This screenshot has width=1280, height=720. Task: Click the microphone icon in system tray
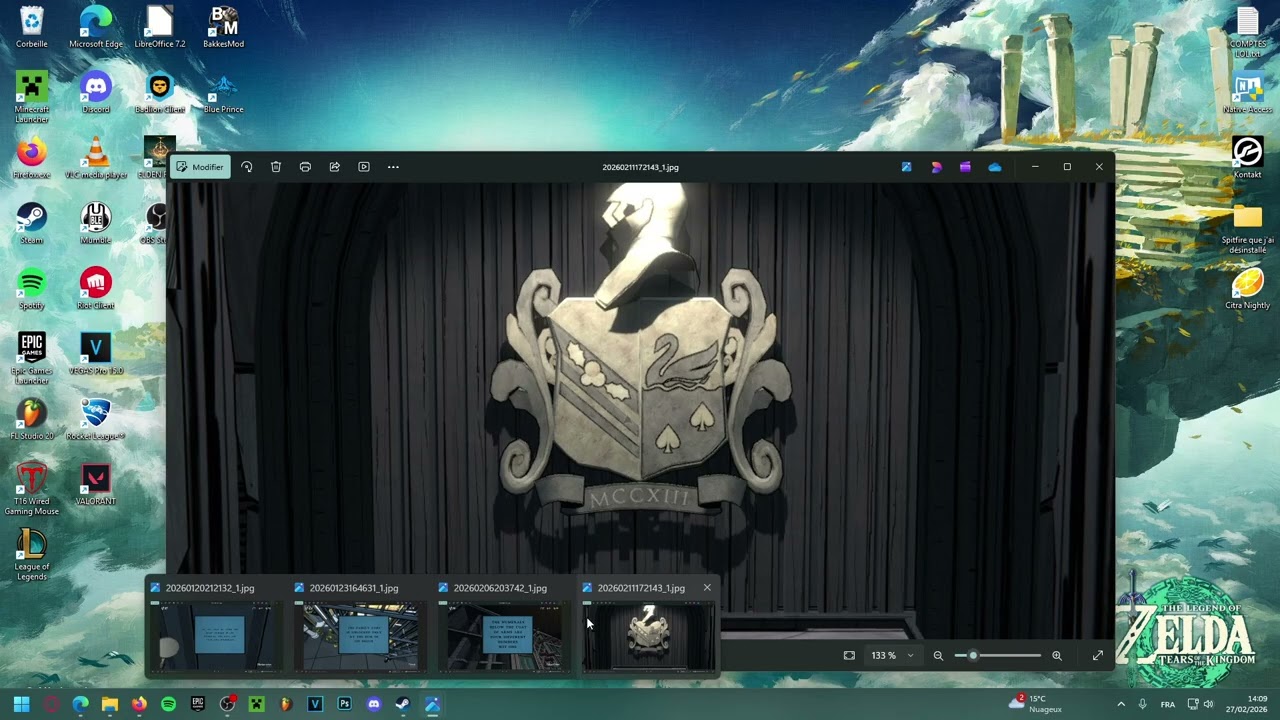point(1142,704)
